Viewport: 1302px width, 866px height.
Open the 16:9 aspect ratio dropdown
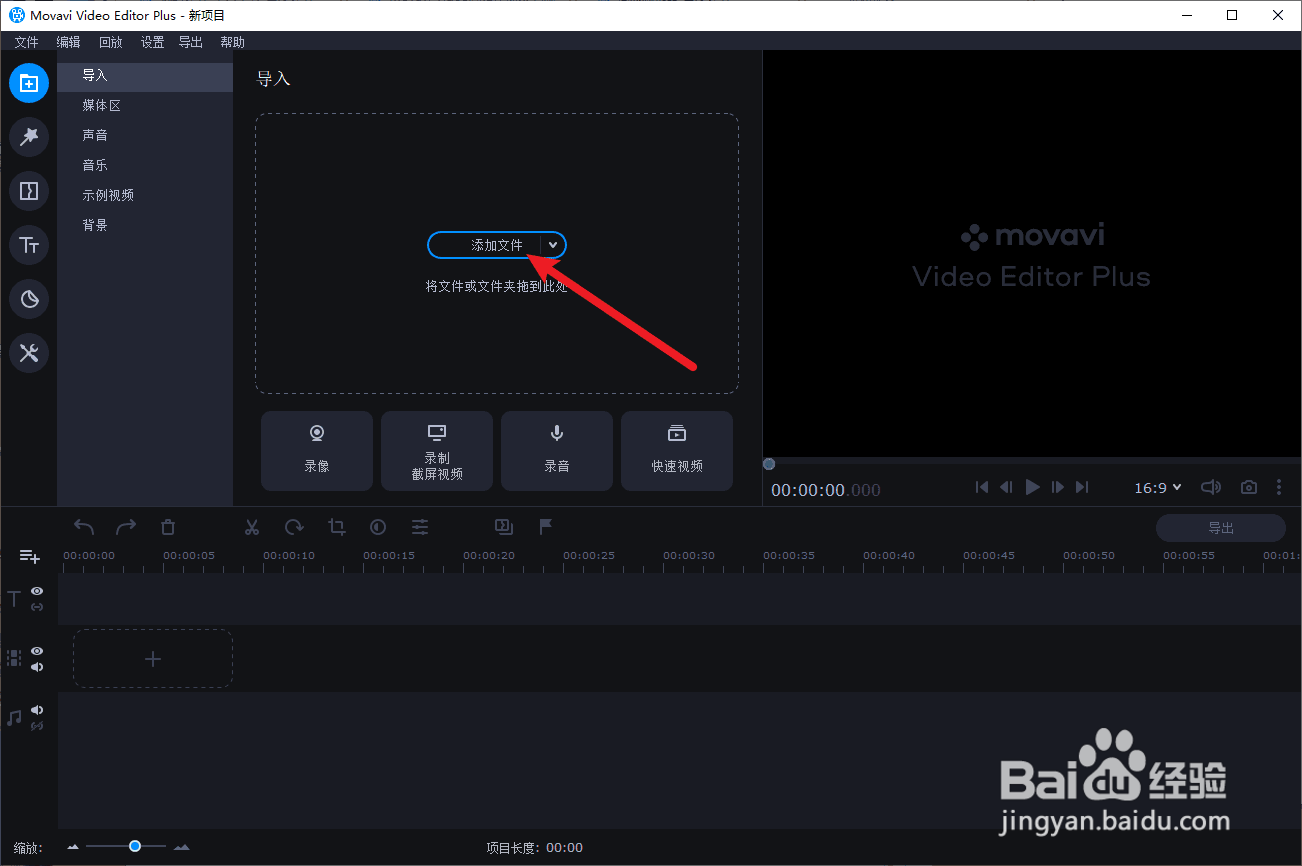tap(1158, 488)
